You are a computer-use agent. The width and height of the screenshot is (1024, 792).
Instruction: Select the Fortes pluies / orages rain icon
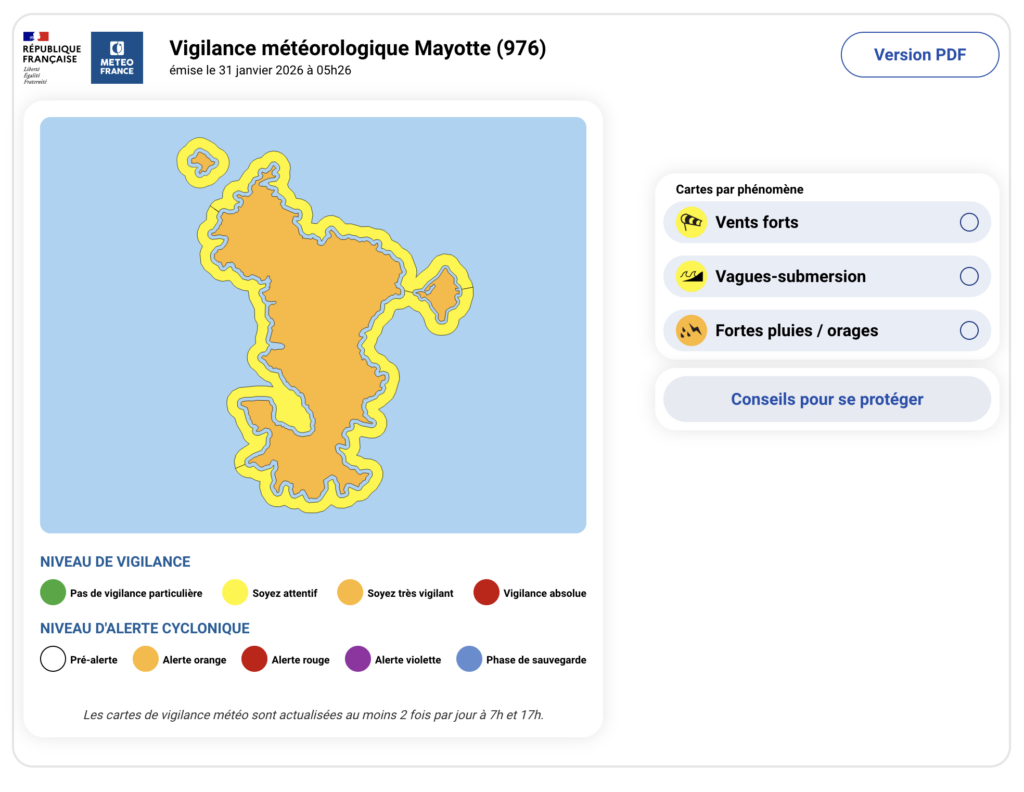693,330
